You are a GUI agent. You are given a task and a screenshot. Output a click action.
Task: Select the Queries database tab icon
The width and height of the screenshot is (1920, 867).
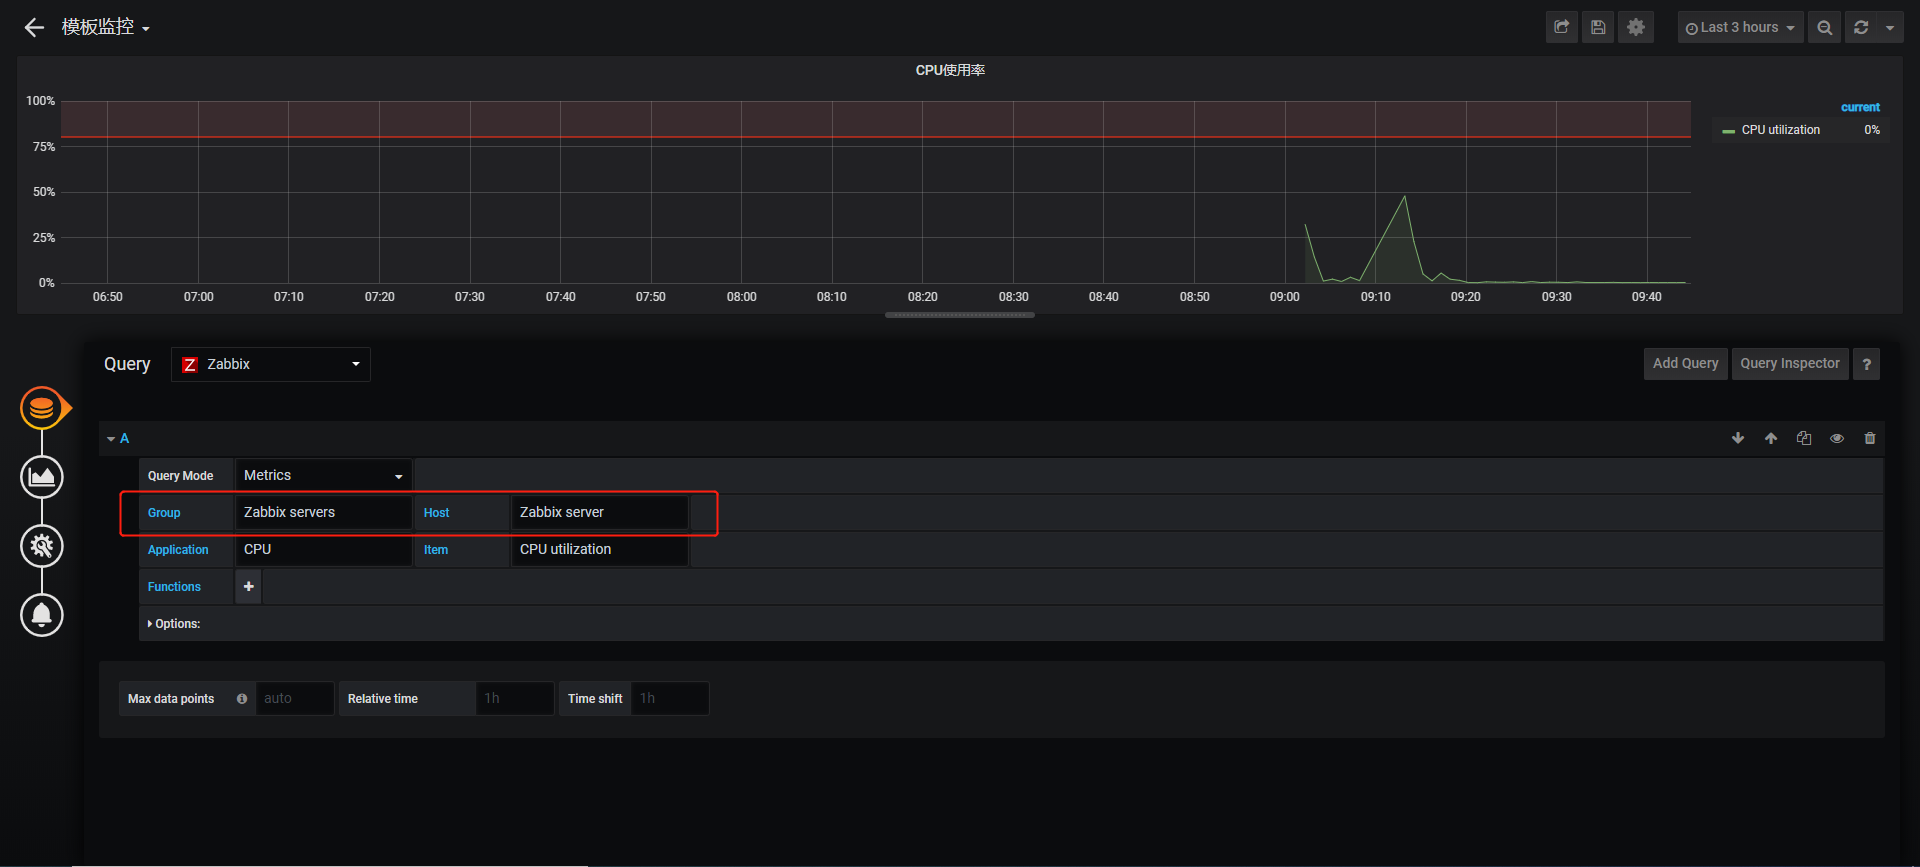[x=42, y=408]
